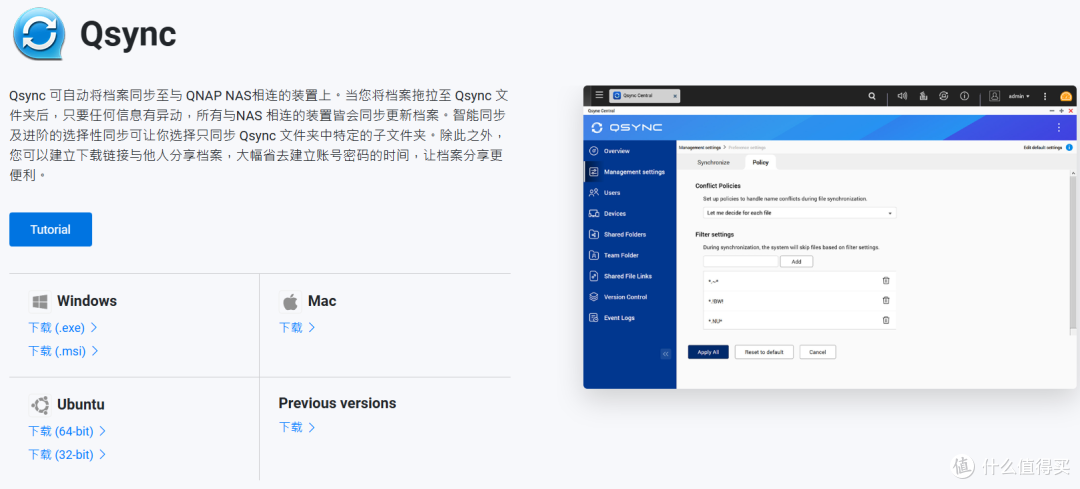Delete the *.~* filter with its trash icon

[886, 280]
